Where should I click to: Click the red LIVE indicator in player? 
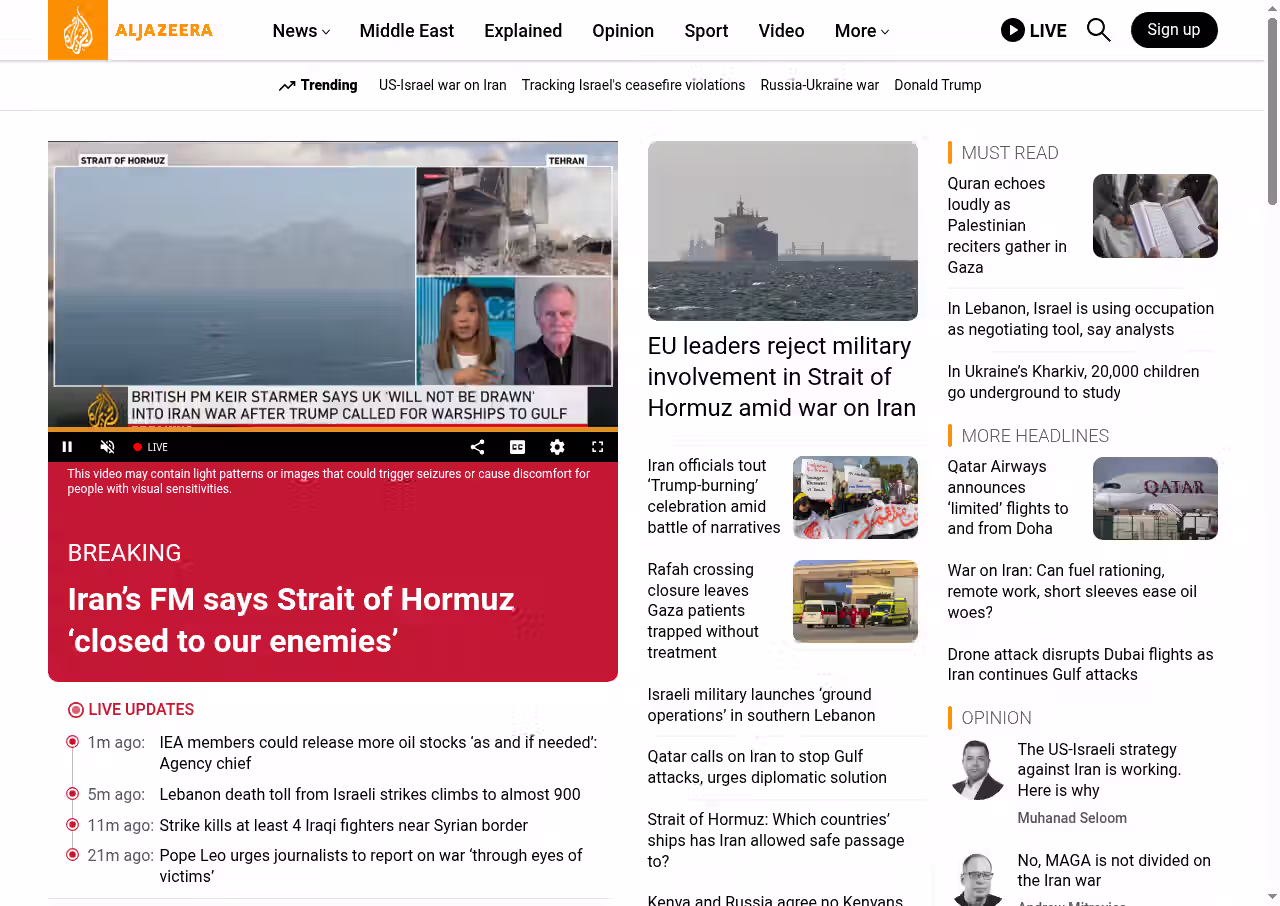(x=151, y=447)
